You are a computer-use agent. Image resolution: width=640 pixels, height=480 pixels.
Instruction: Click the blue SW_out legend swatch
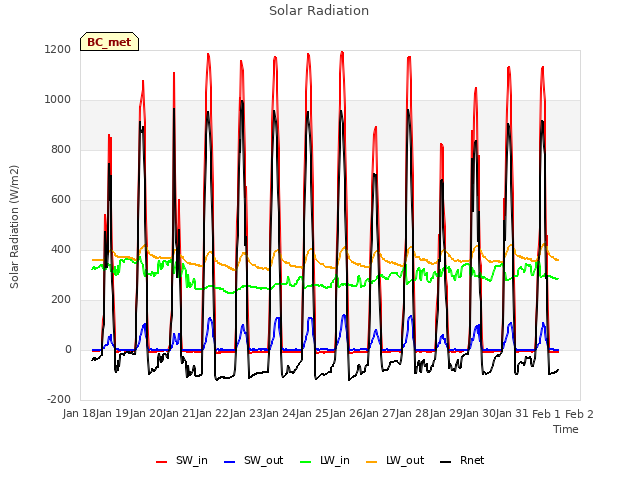tap(230, 462)
